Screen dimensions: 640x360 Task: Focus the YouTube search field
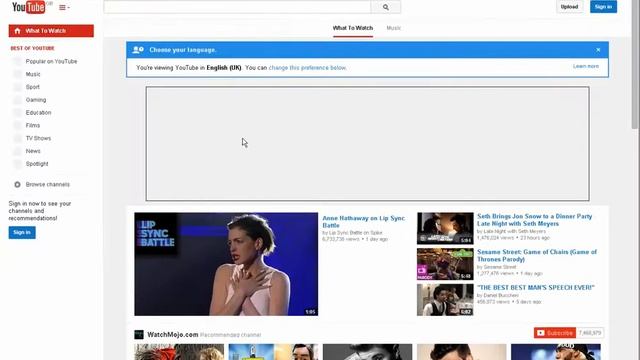coord(237,7)
